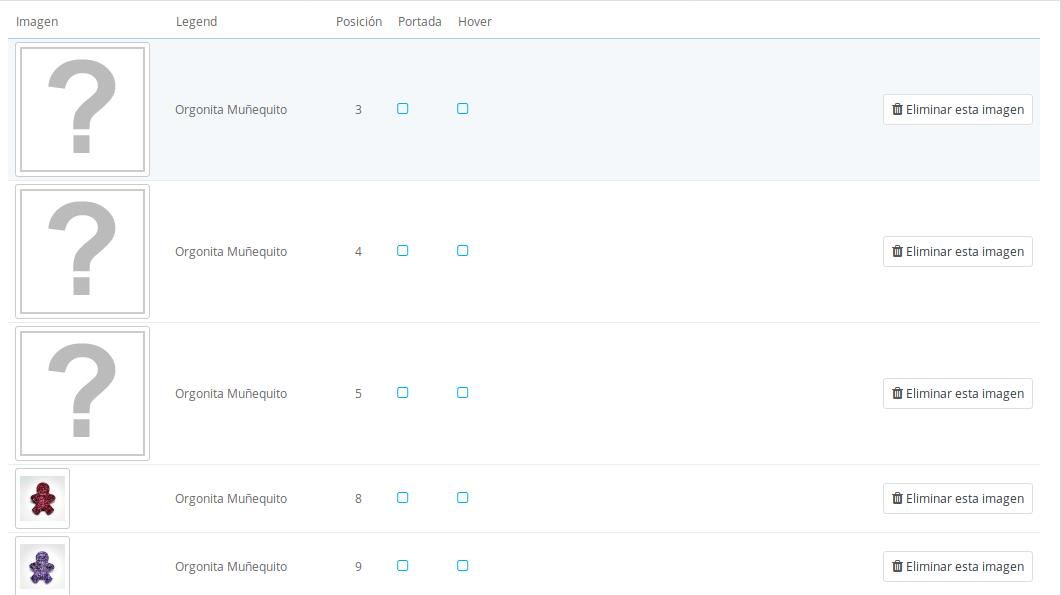The height and width of the screenshot is (595, 1061).
Task: Click the Legend column header
Action: pyautogui.click(x=196, y=22)
